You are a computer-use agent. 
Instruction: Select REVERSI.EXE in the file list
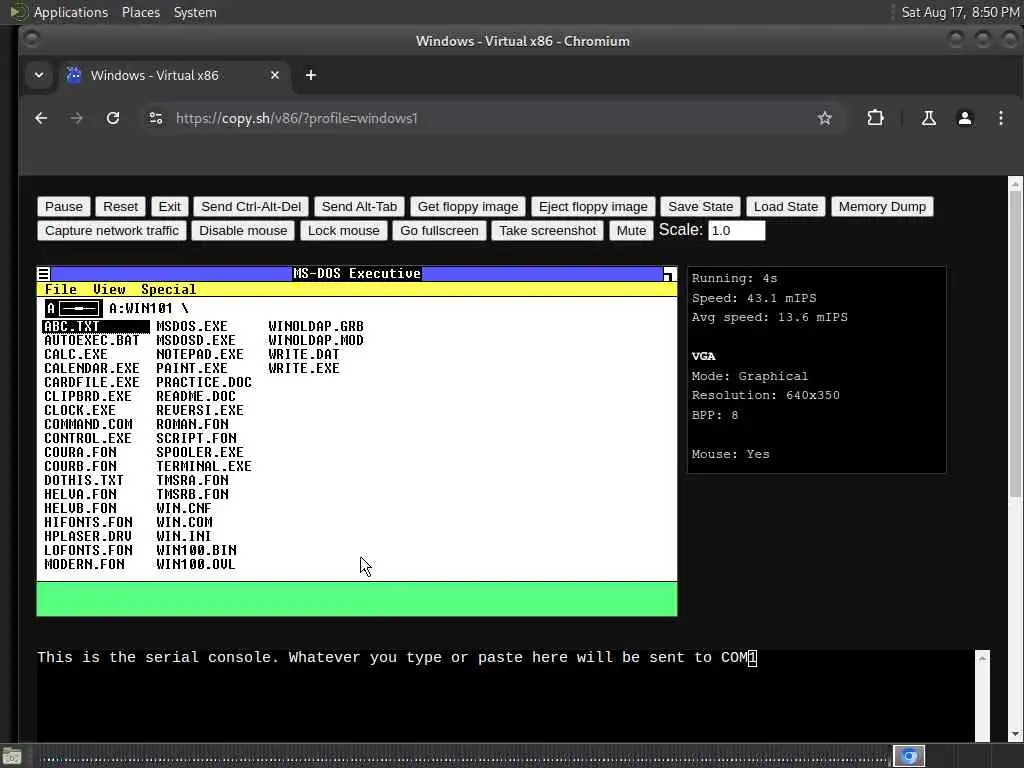(x=200, y=410)
